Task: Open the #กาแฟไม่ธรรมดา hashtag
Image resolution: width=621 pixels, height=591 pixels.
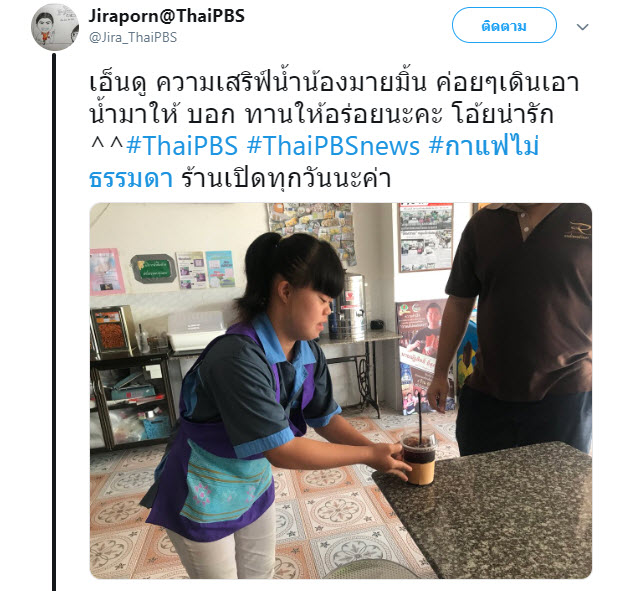Action: [484, 146]
